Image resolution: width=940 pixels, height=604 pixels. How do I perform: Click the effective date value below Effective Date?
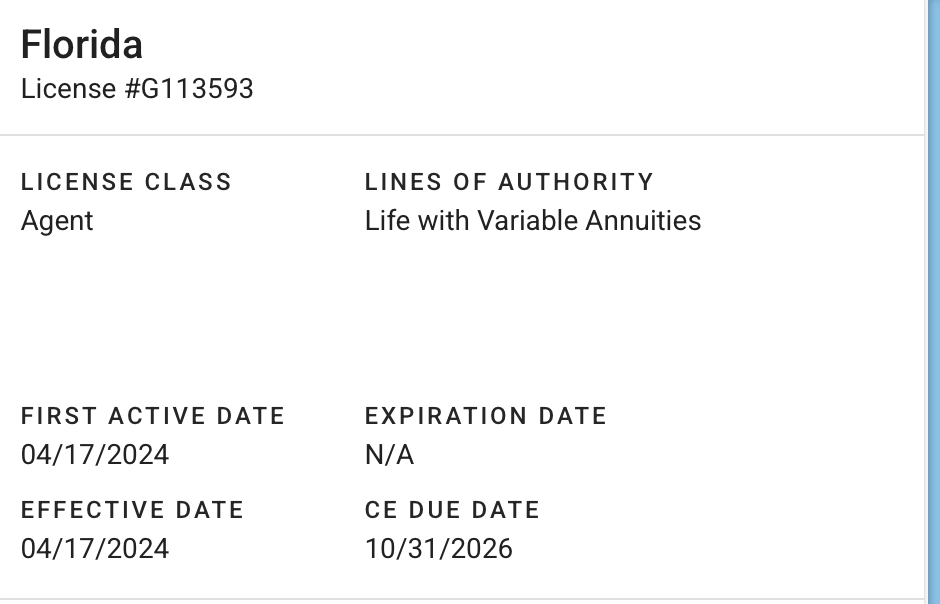point(95,548)
